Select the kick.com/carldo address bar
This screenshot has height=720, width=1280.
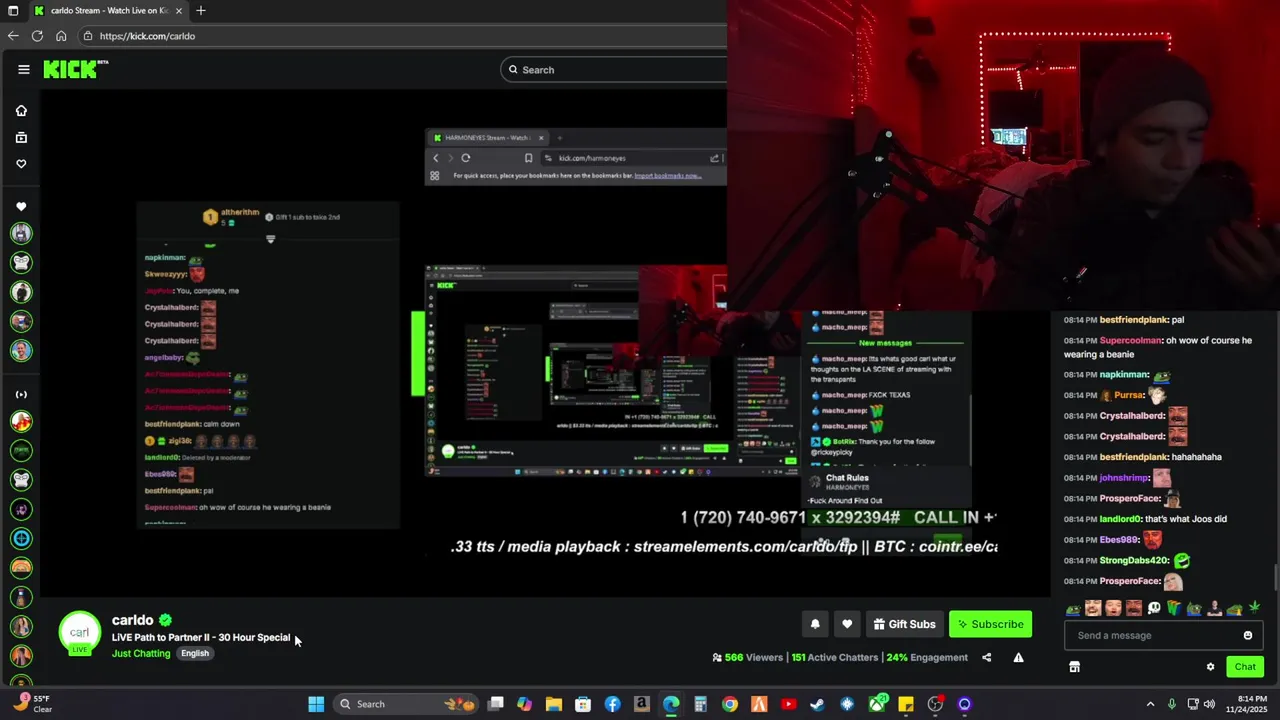coord(400,36)
